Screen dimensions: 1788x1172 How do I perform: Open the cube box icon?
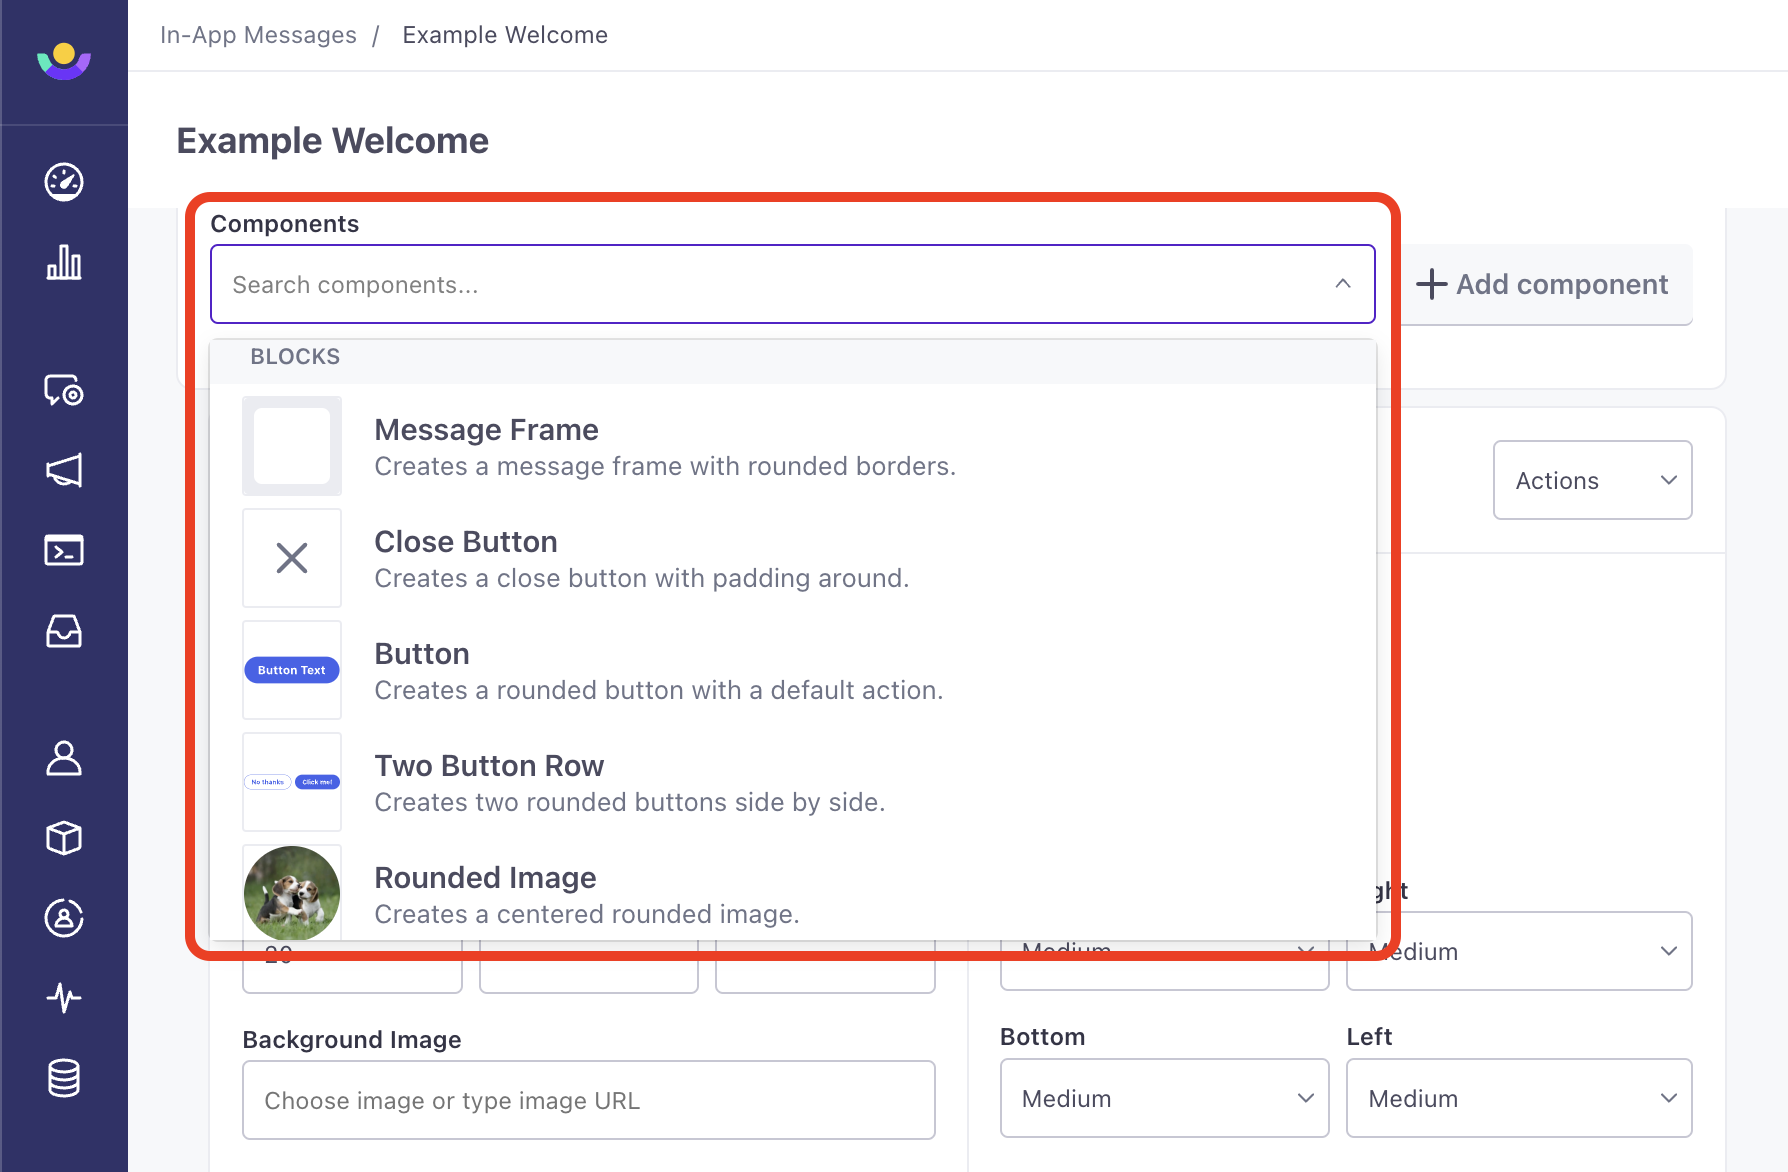pos(64,838)
